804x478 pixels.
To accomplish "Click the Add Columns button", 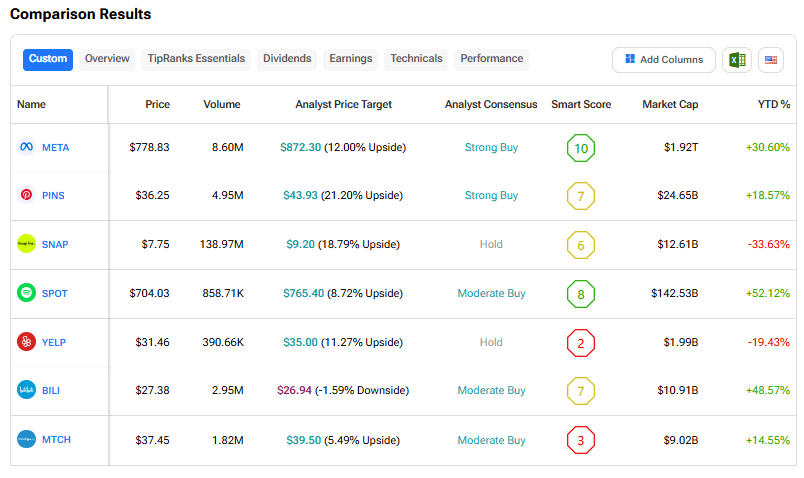I will coord(664,60).
